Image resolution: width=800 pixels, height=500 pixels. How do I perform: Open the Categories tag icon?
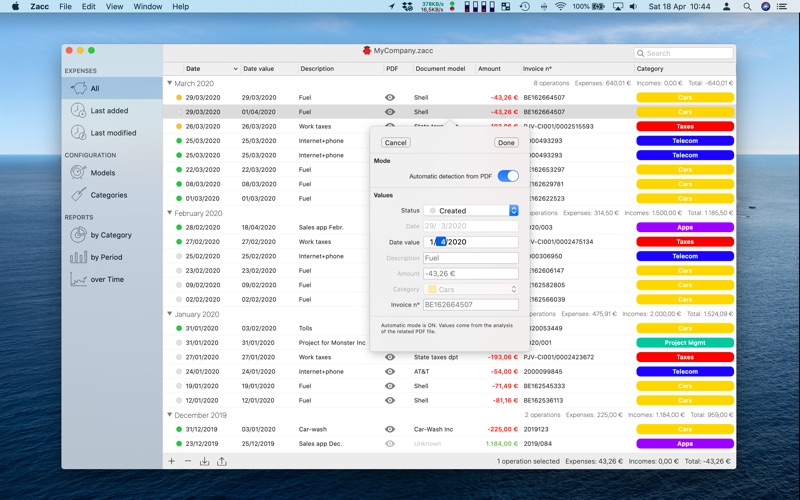point(78,195)
